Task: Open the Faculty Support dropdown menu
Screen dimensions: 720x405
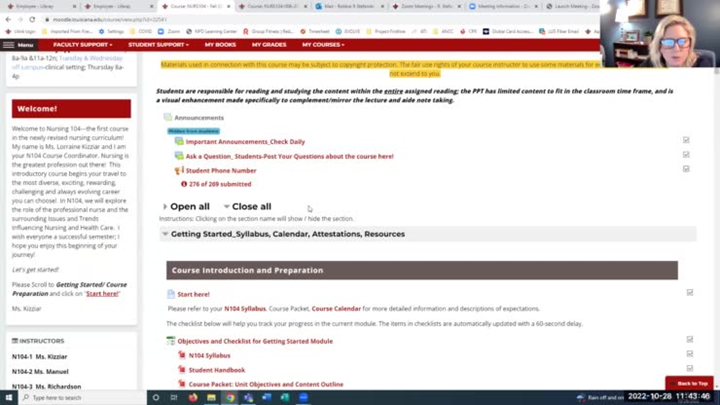Action: tap(83, 45)
